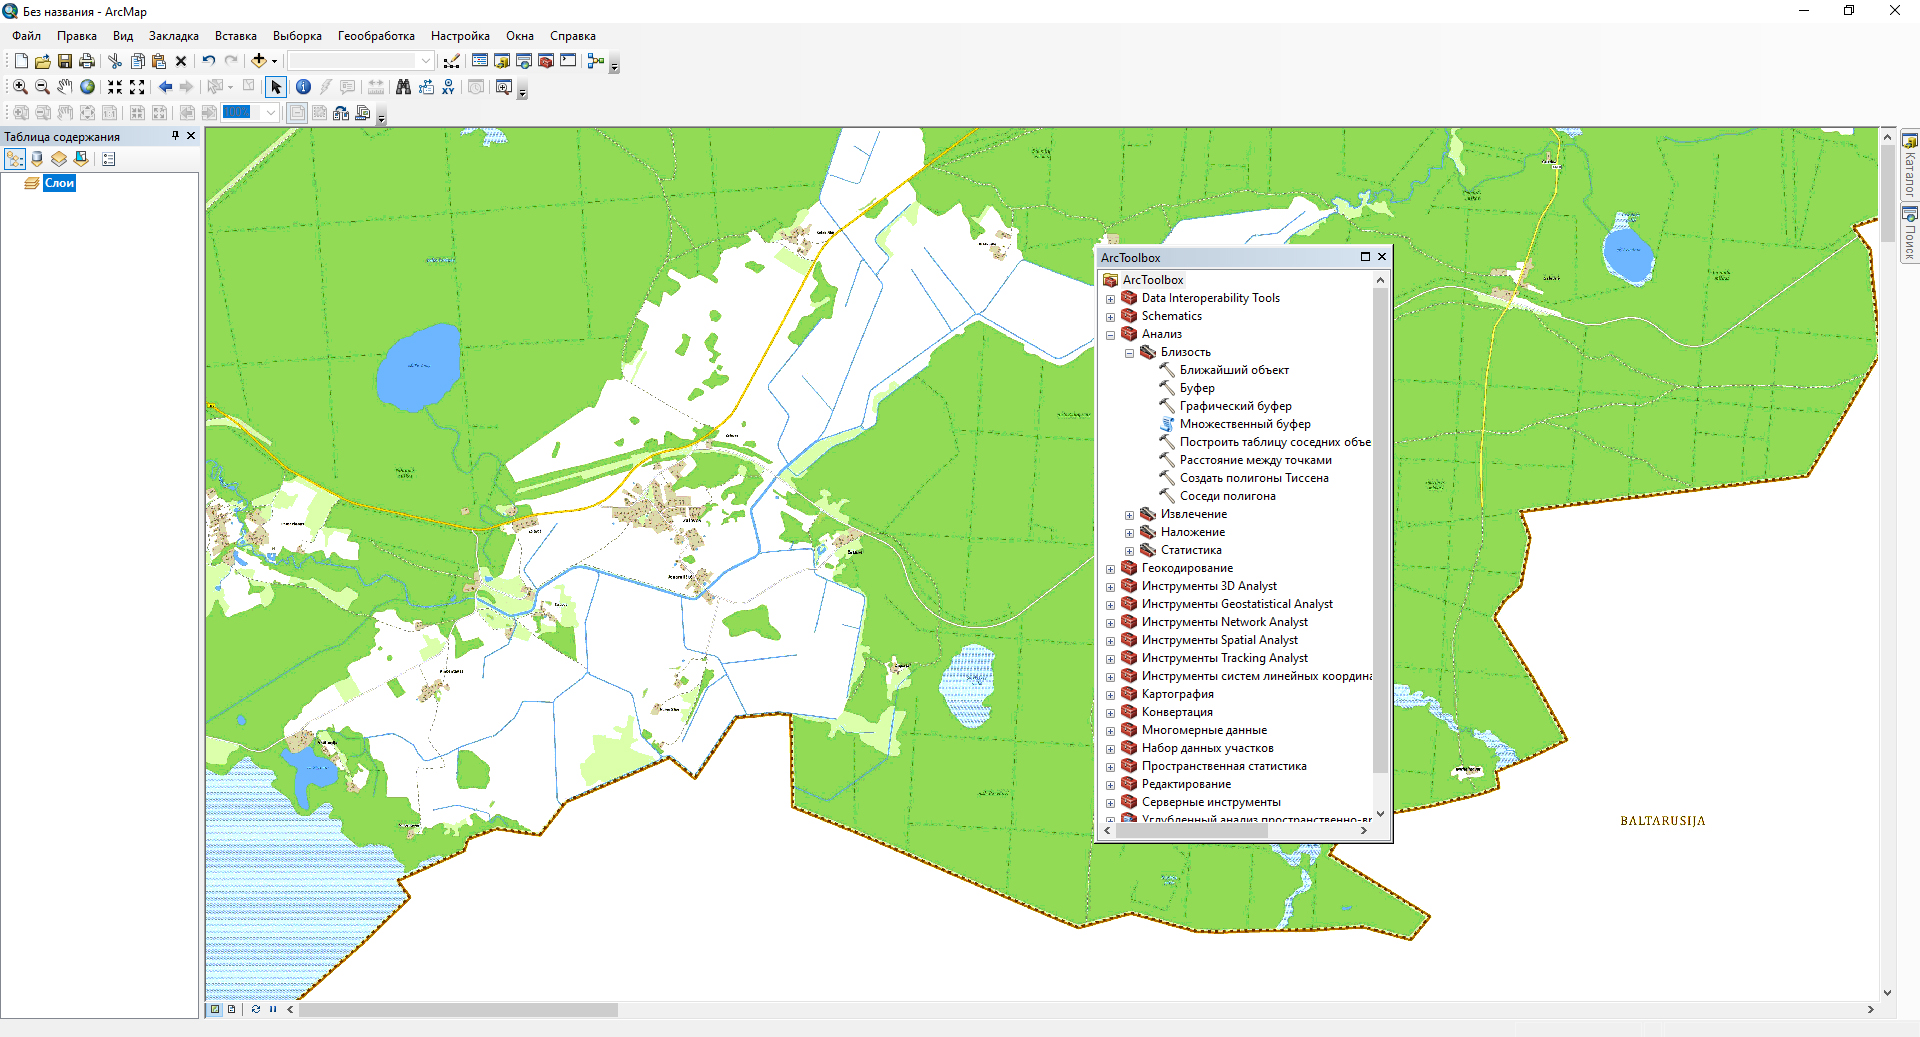Expand the Извлечение toolset
Viewport: 1920px width, 1037px height.
(1129, 515)
